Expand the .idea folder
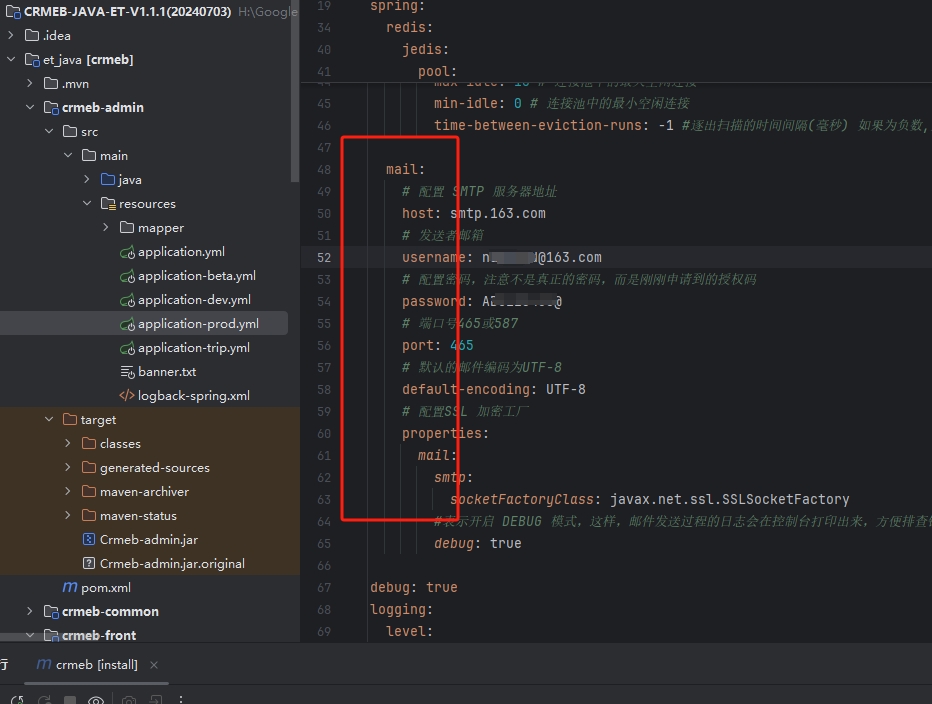Image resolution: width=932 pixels, height=704 pixels. coord(11,36)
